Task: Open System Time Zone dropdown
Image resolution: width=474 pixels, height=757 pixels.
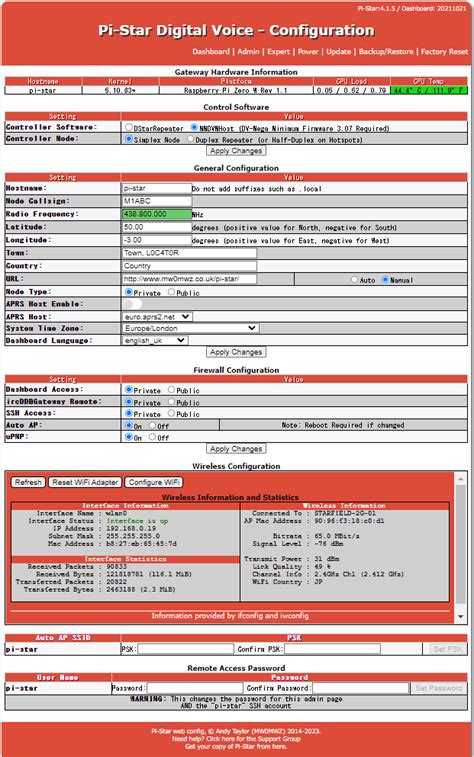Action: tap(191, 328)
